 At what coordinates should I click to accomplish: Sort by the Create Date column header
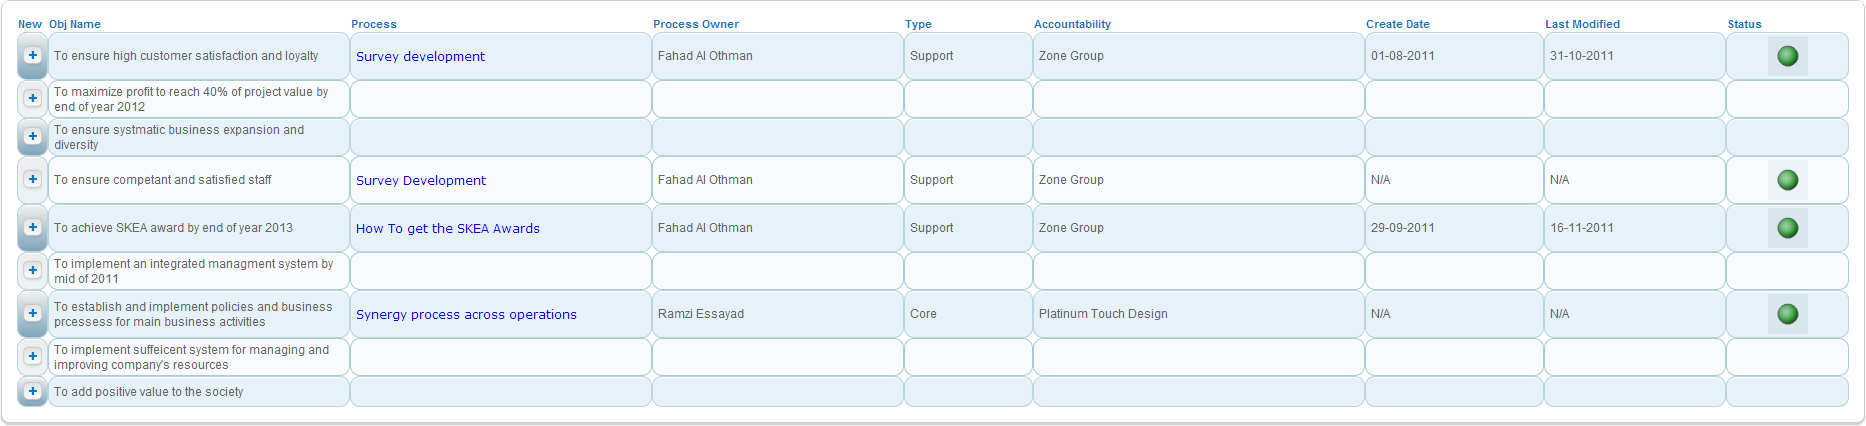coord(1397,24)
